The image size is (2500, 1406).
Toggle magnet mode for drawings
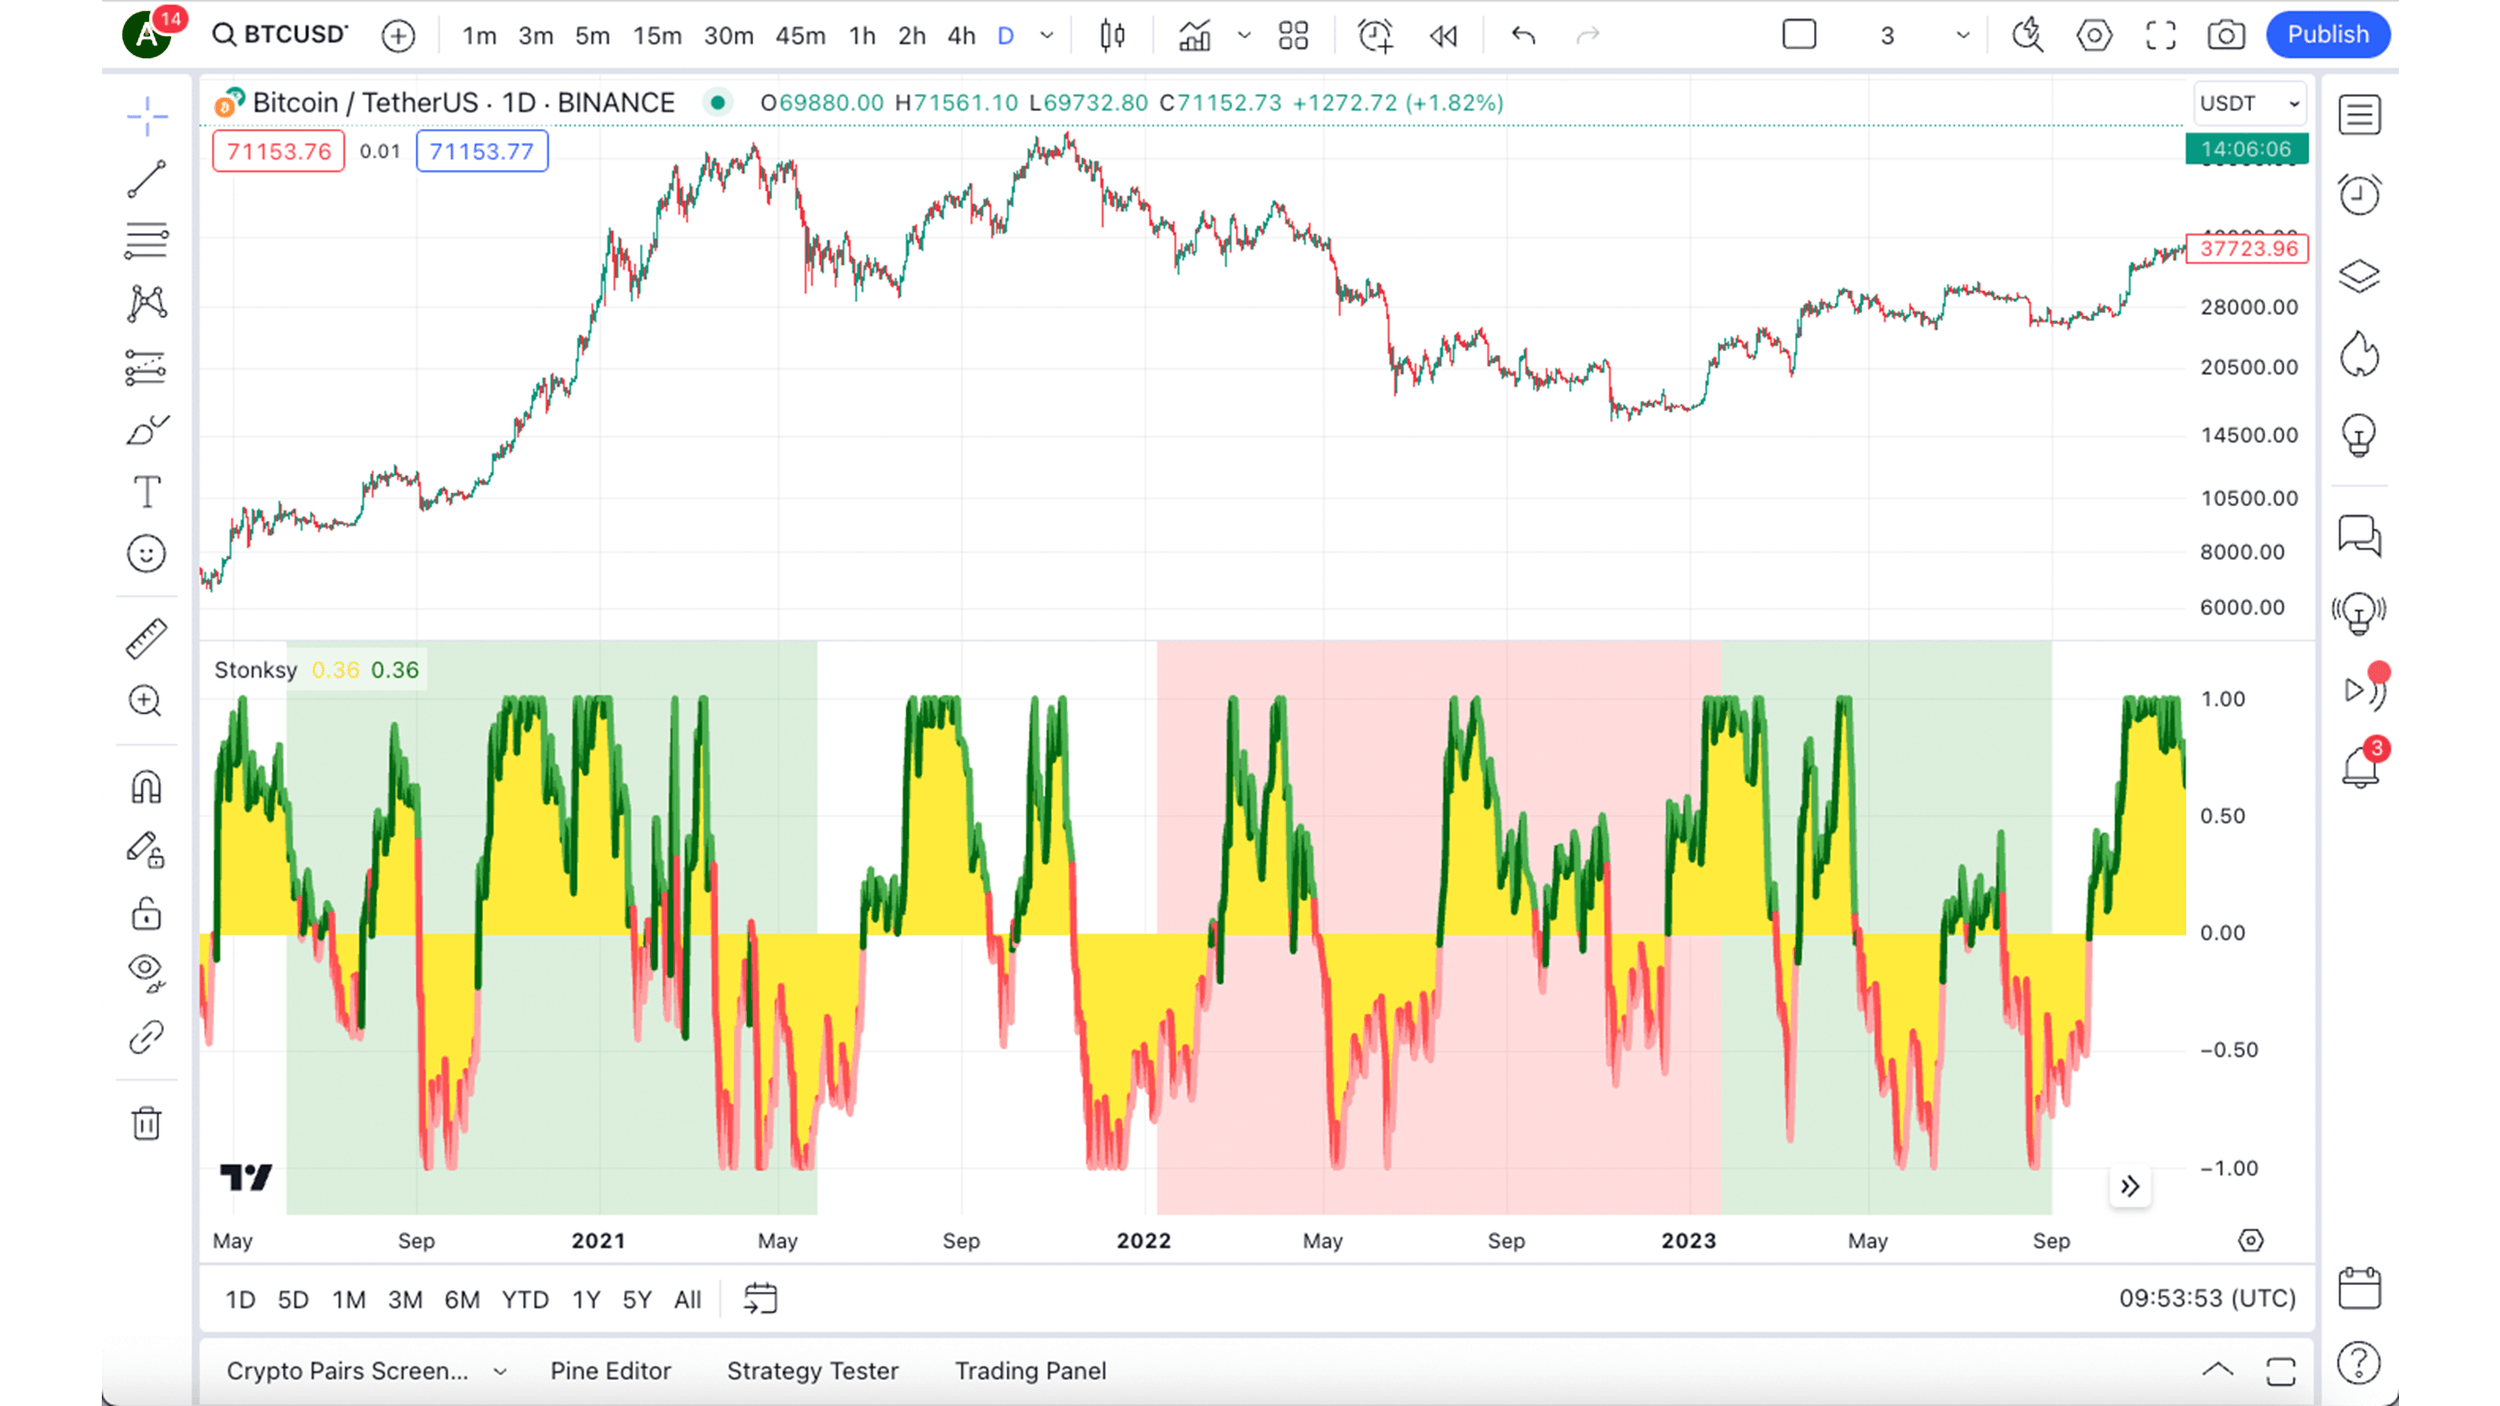pyautogui.click(x=147, y=787)
